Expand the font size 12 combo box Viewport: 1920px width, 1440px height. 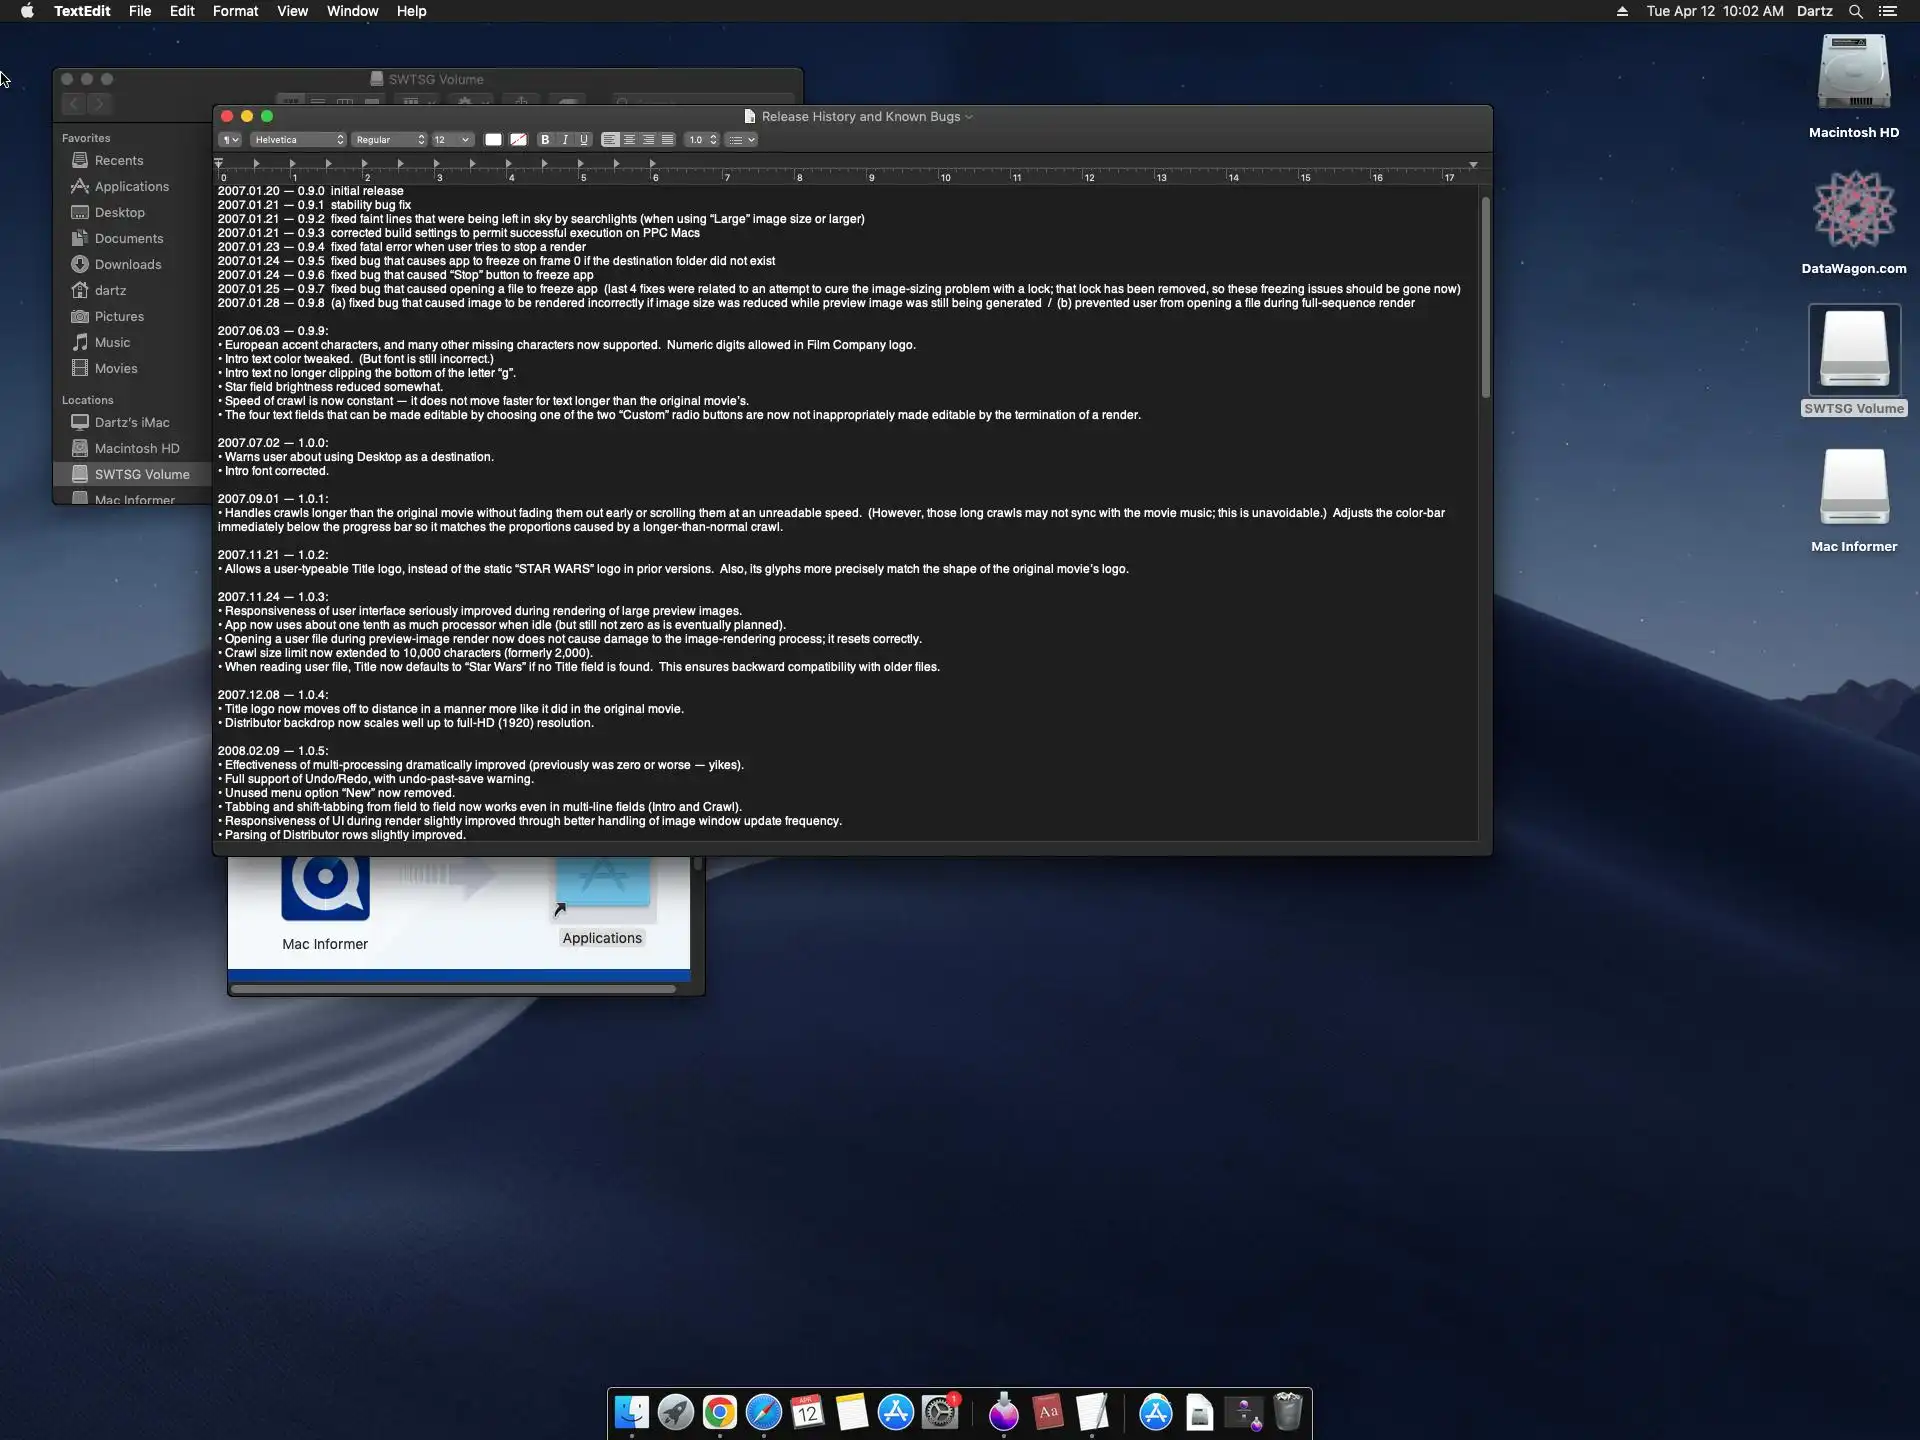pyautogui.click(x=465, y=140)
